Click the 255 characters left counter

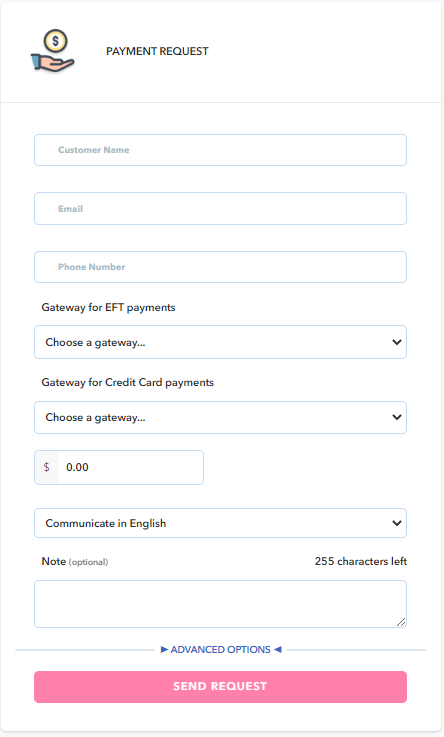(x=361, y=561)
